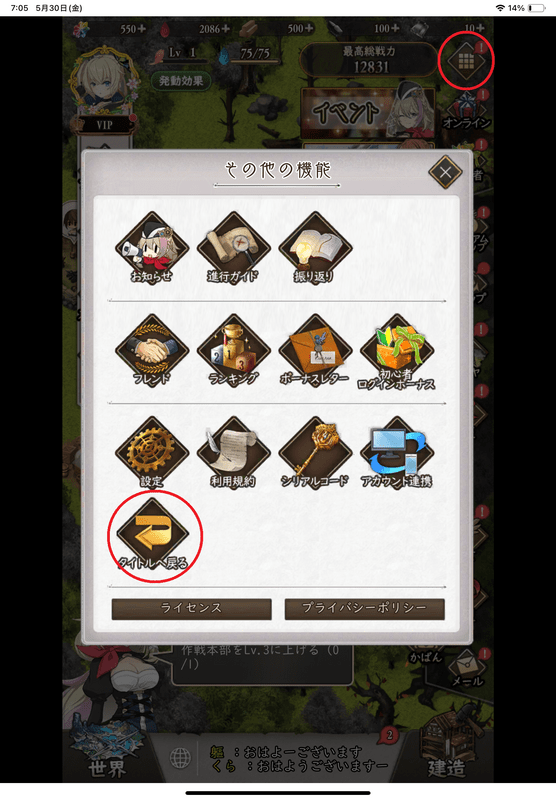Click the プライバシーポリシー button
The width and height of the screenshot is (556, 800).
(364, 609)
